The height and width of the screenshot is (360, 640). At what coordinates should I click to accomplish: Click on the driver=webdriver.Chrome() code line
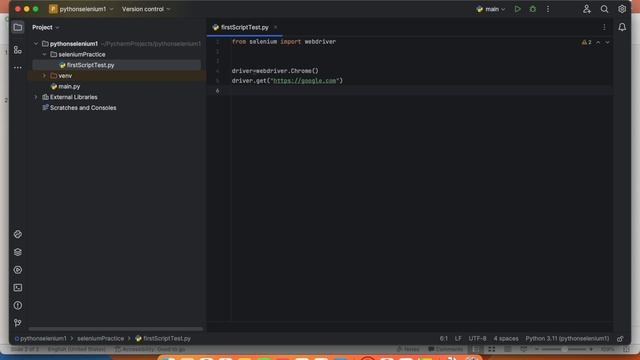pyautogui.click(x=275, y=71)
